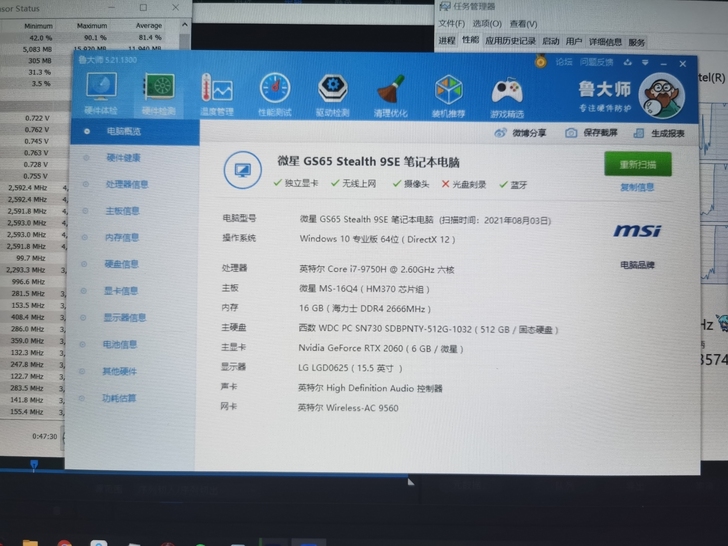This screenshot has height=546, width=728.
Task: Switch to 进程 tab in Task Manager
Action: point(447,41)
